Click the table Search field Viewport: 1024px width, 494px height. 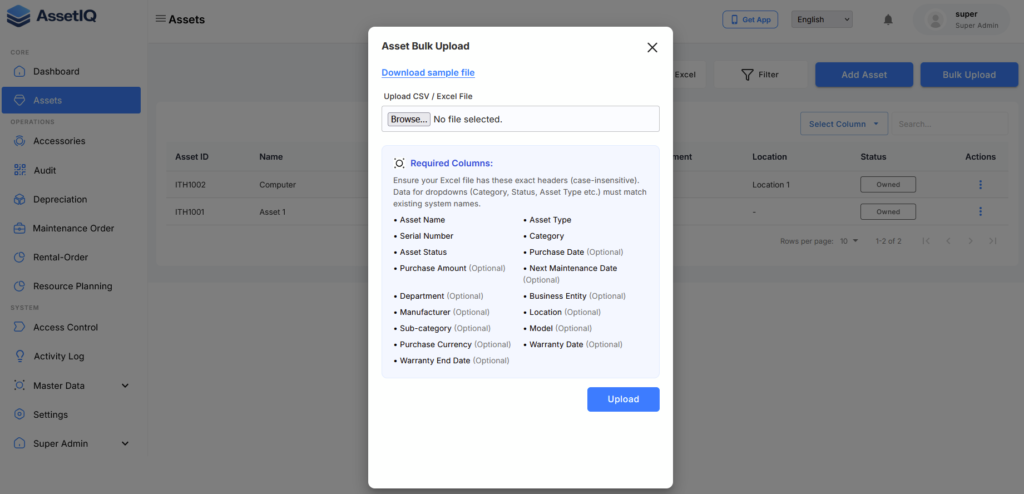[x=950, y=124]
